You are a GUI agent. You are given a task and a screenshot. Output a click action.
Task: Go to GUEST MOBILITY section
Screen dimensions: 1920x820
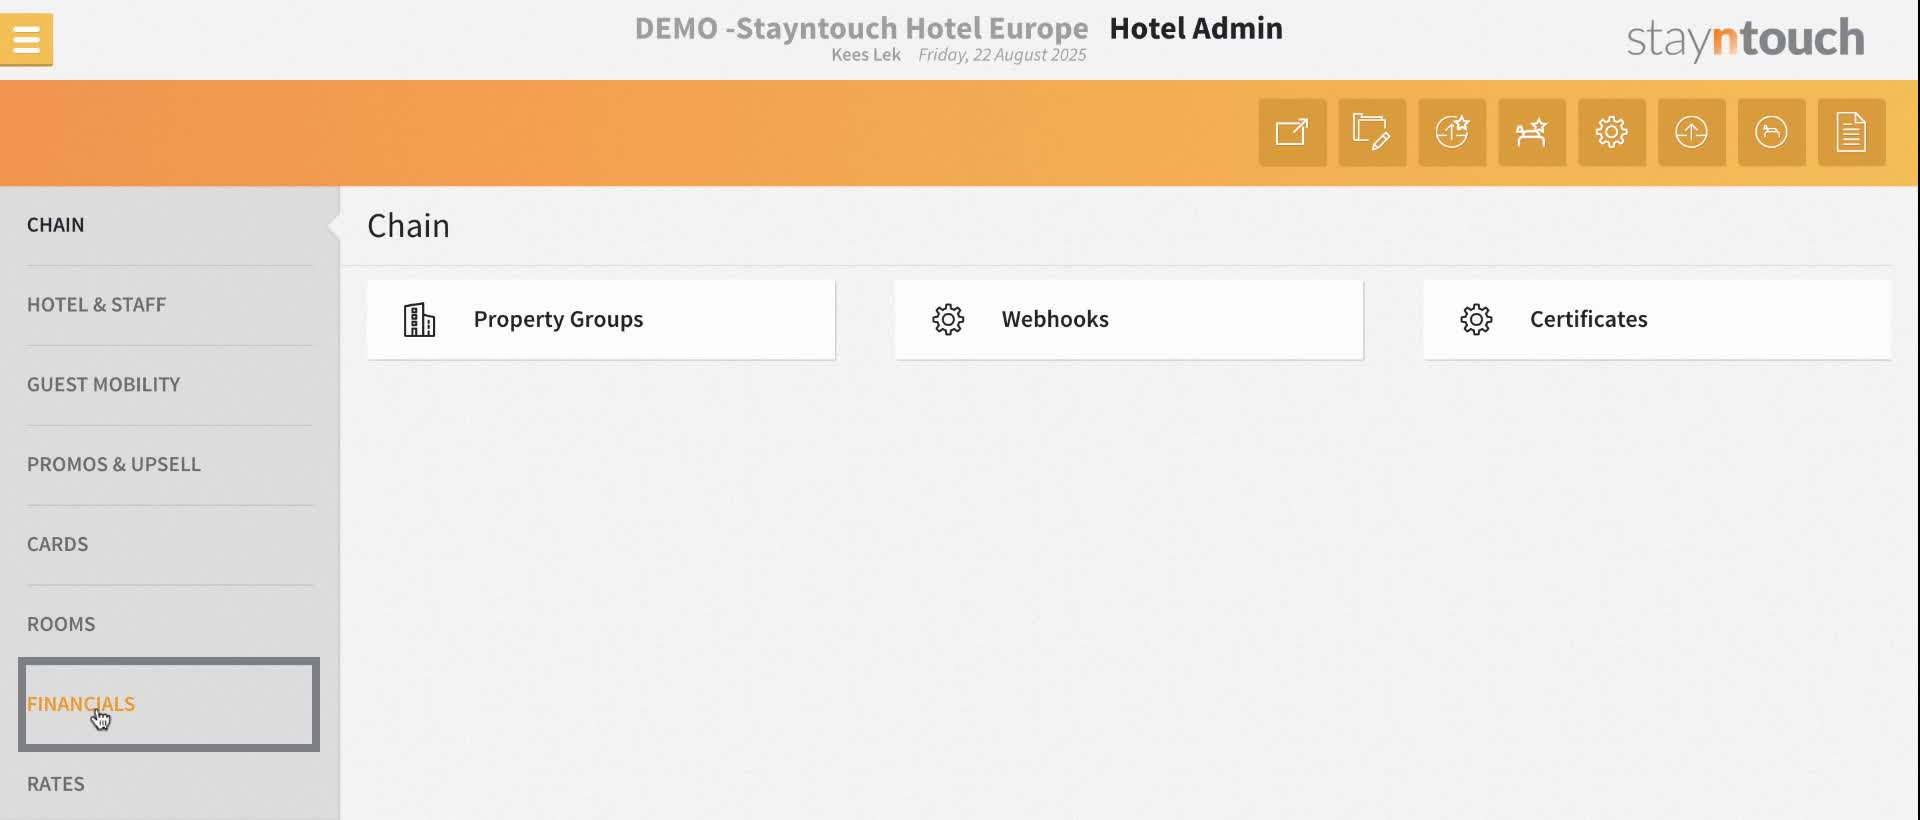[104, 385]
